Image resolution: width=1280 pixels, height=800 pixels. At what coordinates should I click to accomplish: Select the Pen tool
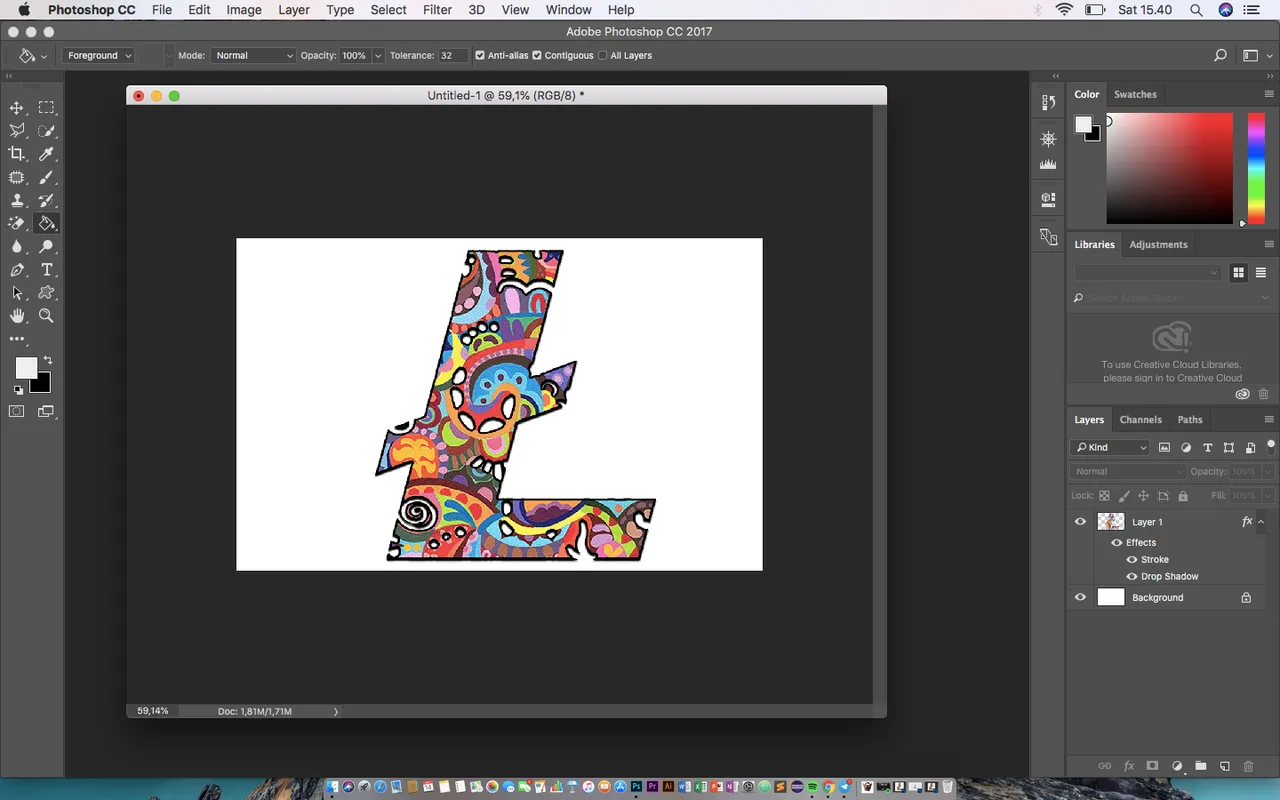(x=17, y=270)
